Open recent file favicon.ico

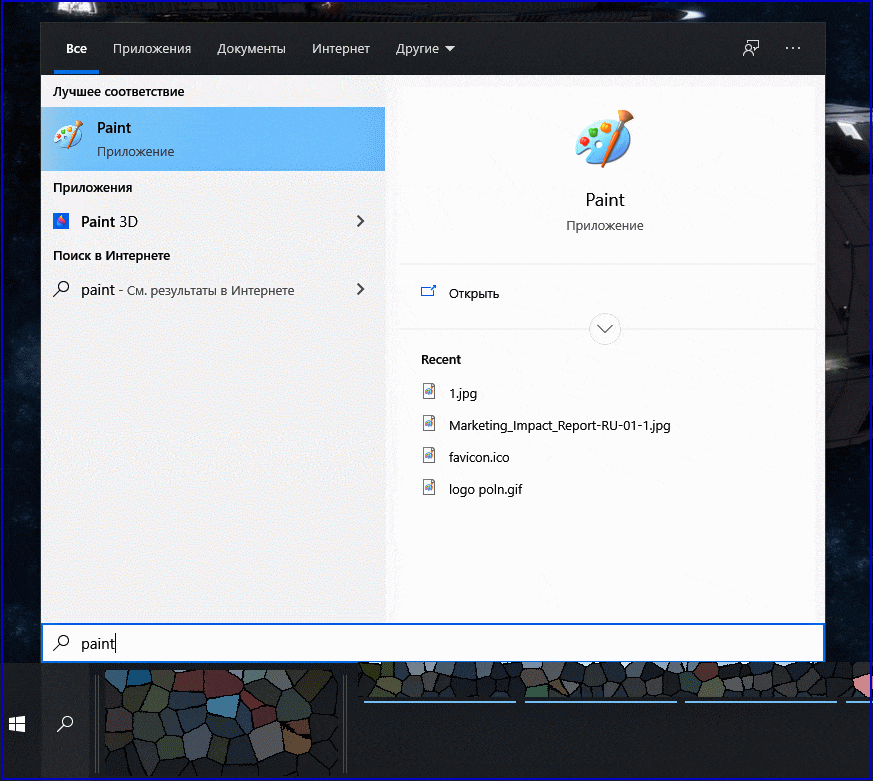coord(479,457)
